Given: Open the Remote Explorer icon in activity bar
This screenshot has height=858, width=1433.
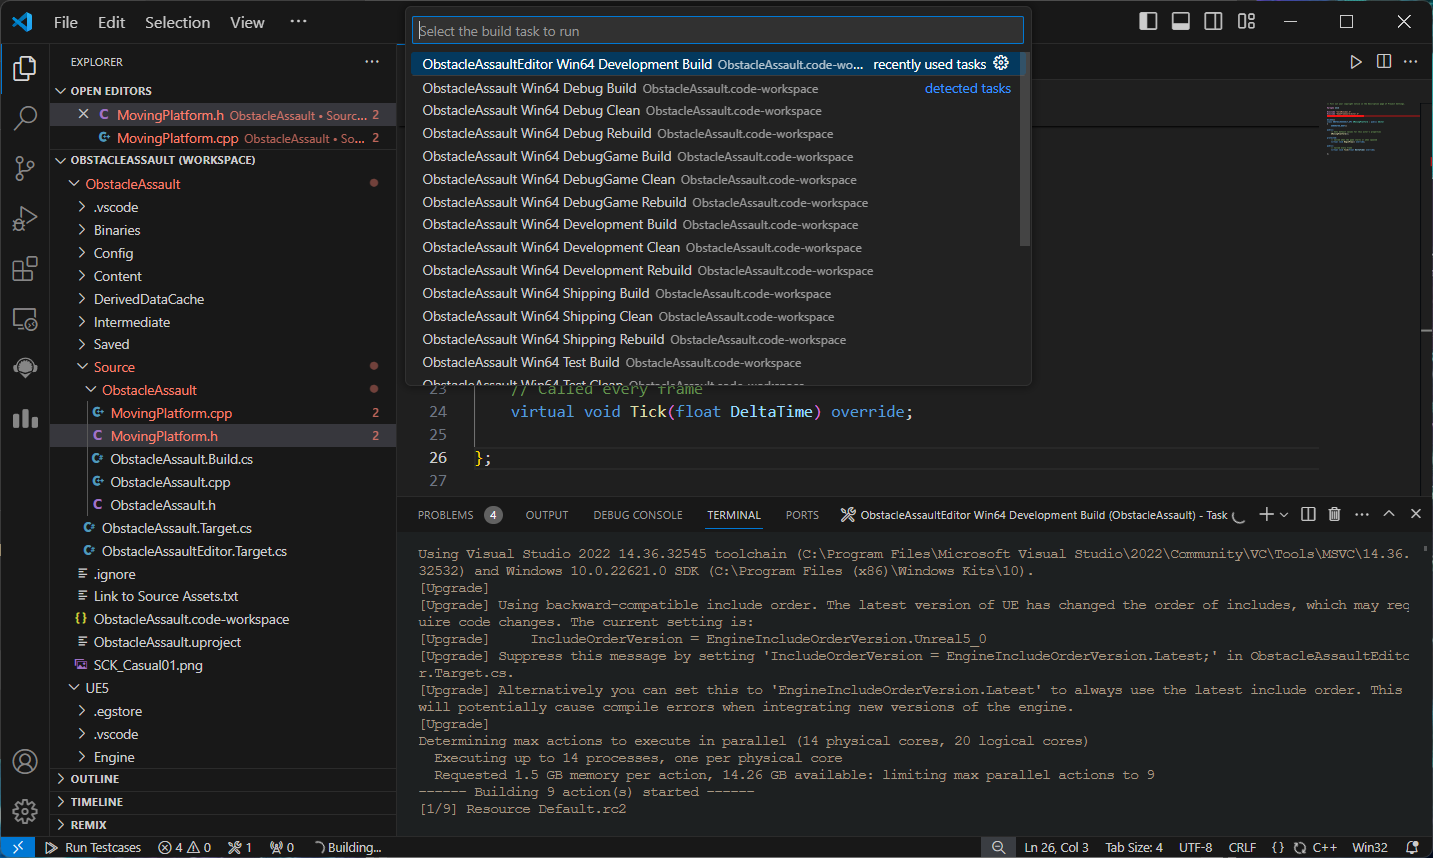Looking at the screenshot, I should 25,319.
